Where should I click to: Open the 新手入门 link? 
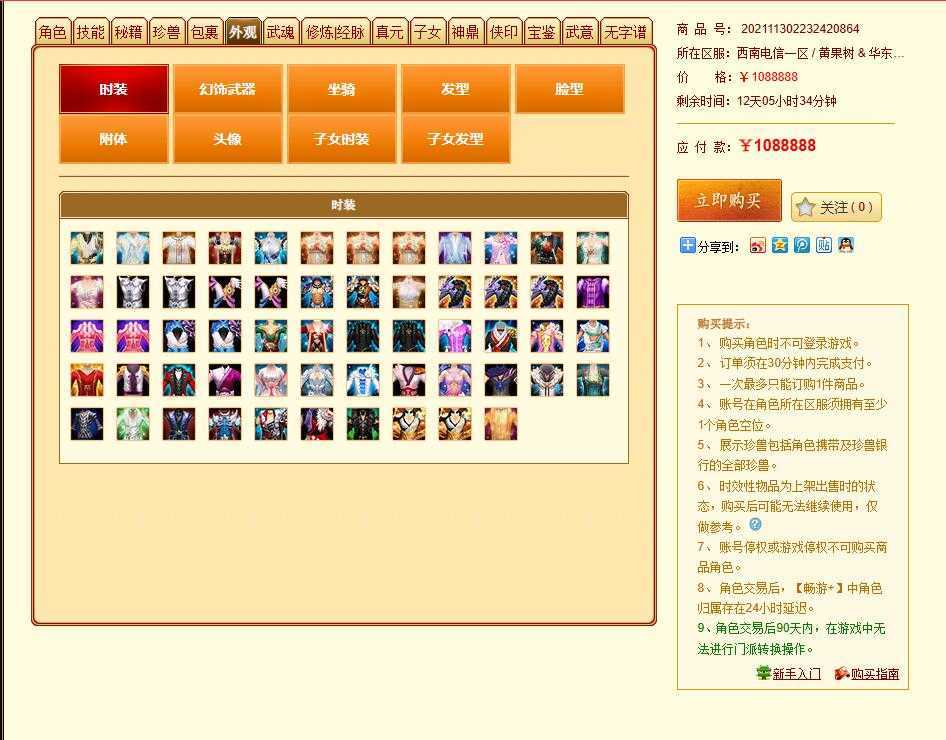(796, 674)
